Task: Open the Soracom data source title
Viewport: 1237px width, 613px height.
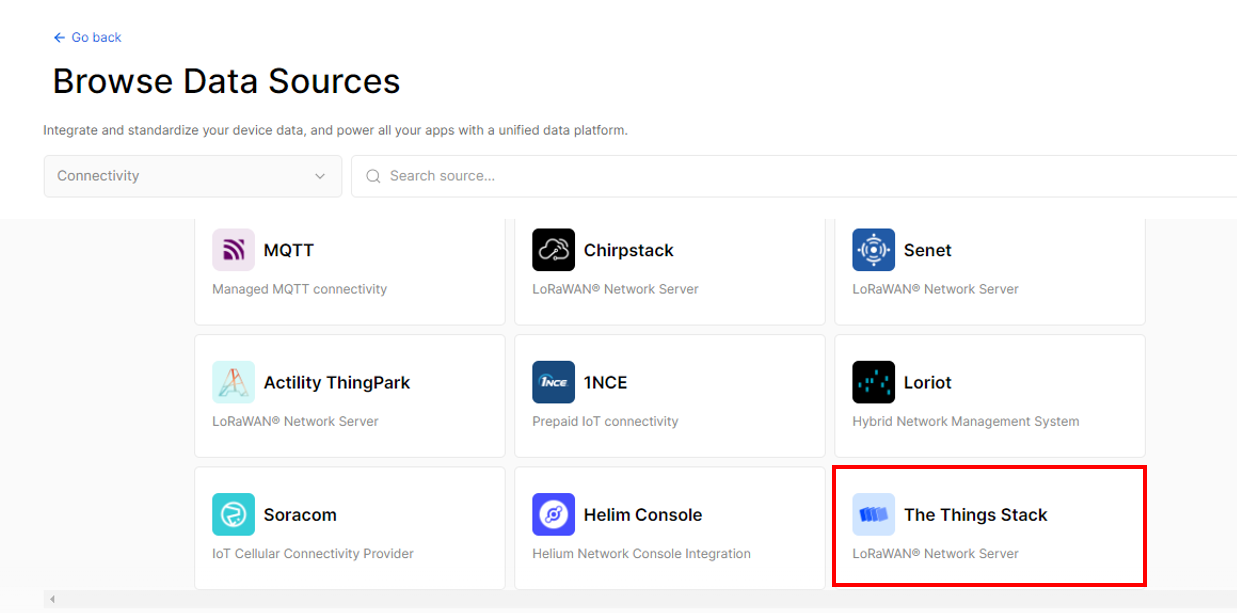Action: coord(300,515)
